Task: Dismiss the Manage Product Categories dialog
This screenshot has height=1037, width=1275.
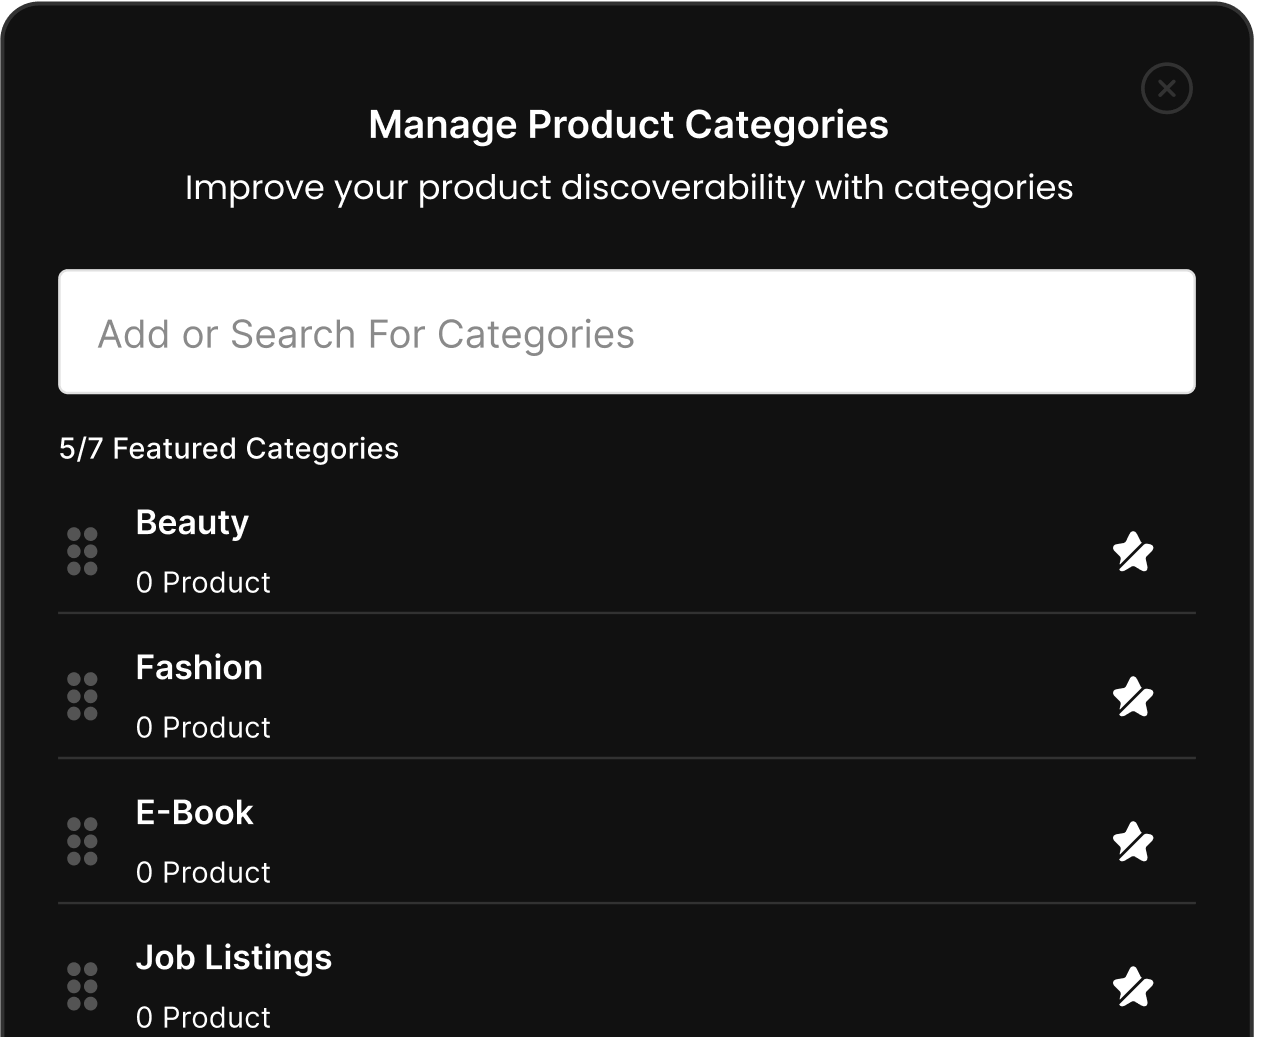Action: 1166,88
